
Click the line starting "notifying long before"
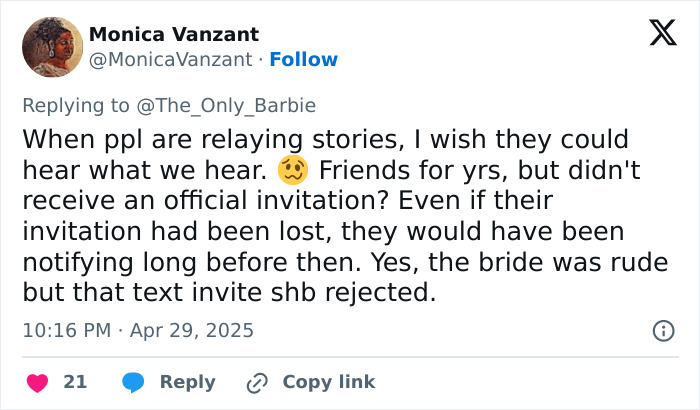(325, 264)
